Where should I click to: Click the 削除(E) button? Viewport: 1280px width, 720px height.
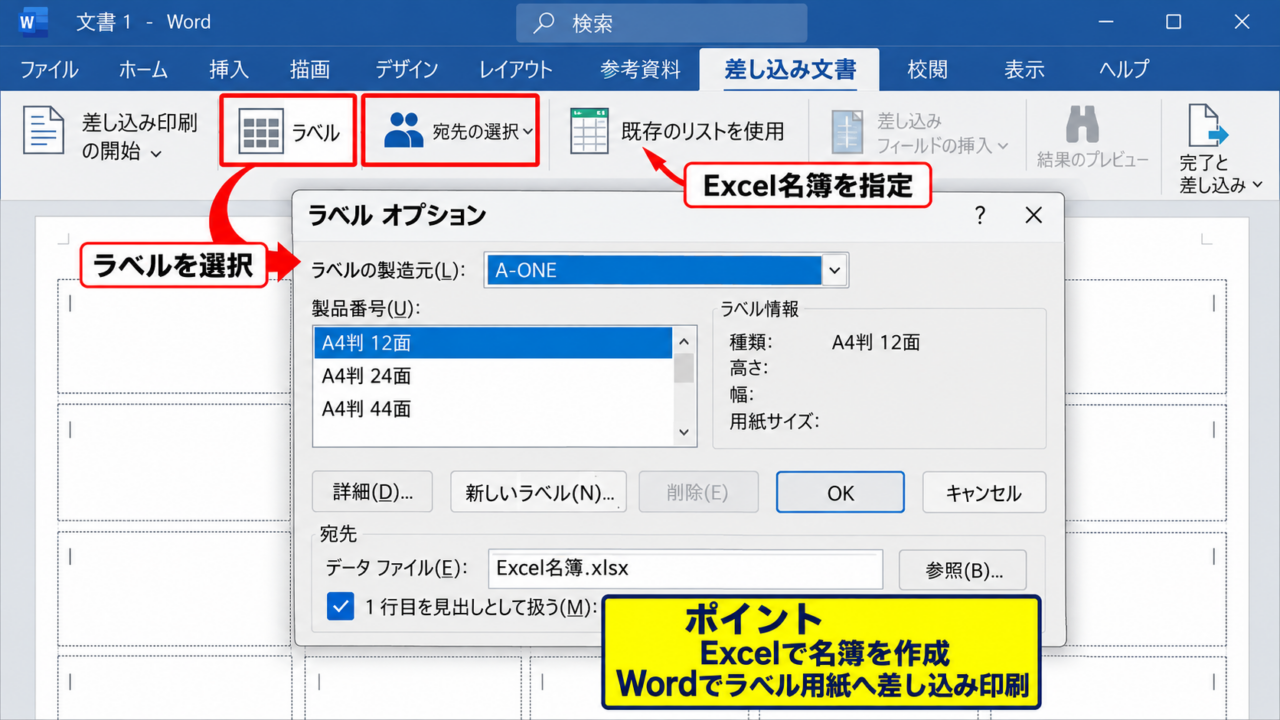pyautogui.click(x=698, y=492)
